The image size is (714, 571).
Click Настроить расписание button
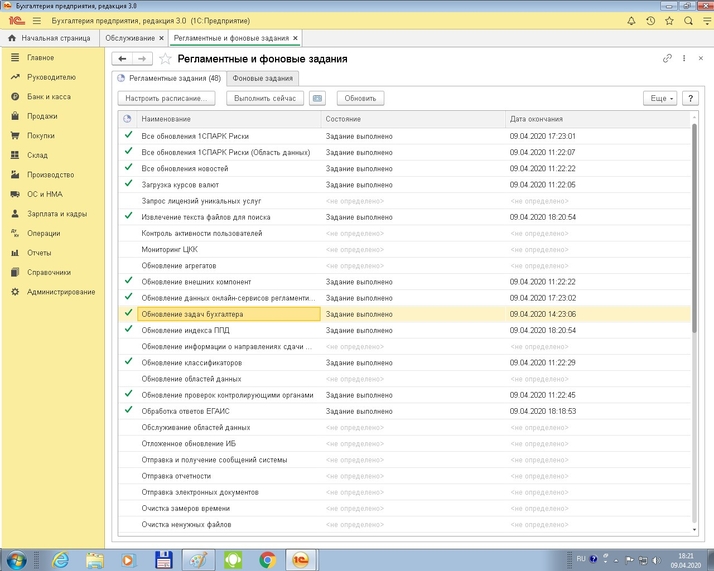tap(167, 98)
